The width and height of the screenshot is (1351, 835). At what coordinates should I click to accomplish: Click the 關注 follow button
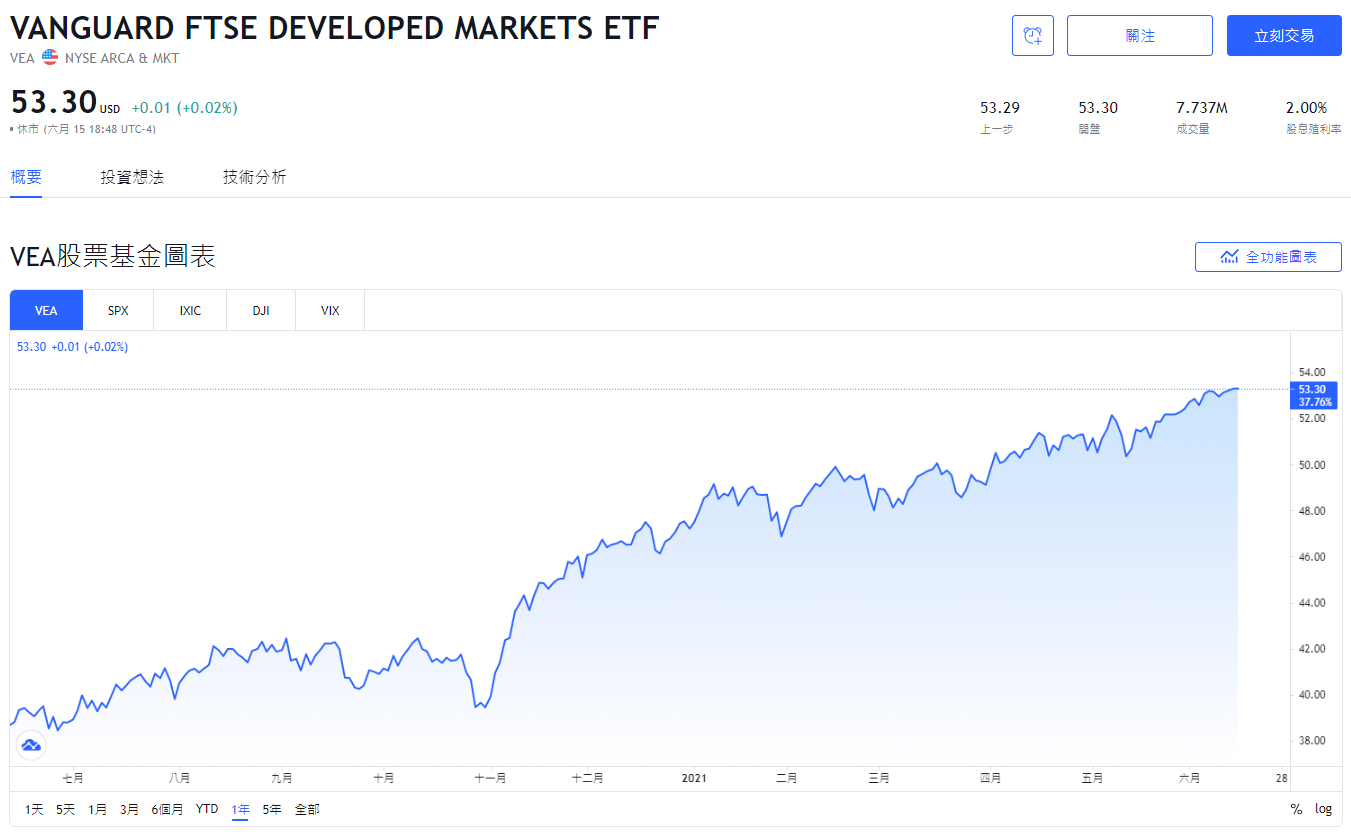pos(1140,36)
